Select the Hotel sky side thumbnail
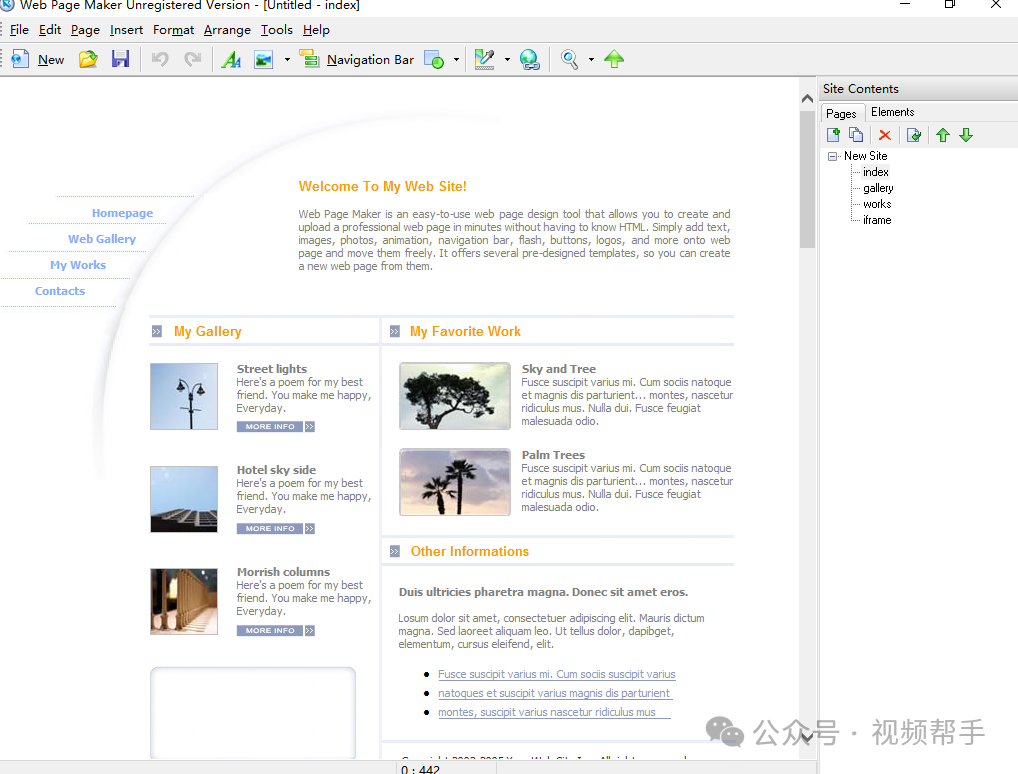Screen dimensions: 1018x774 [x=184, y=499]
